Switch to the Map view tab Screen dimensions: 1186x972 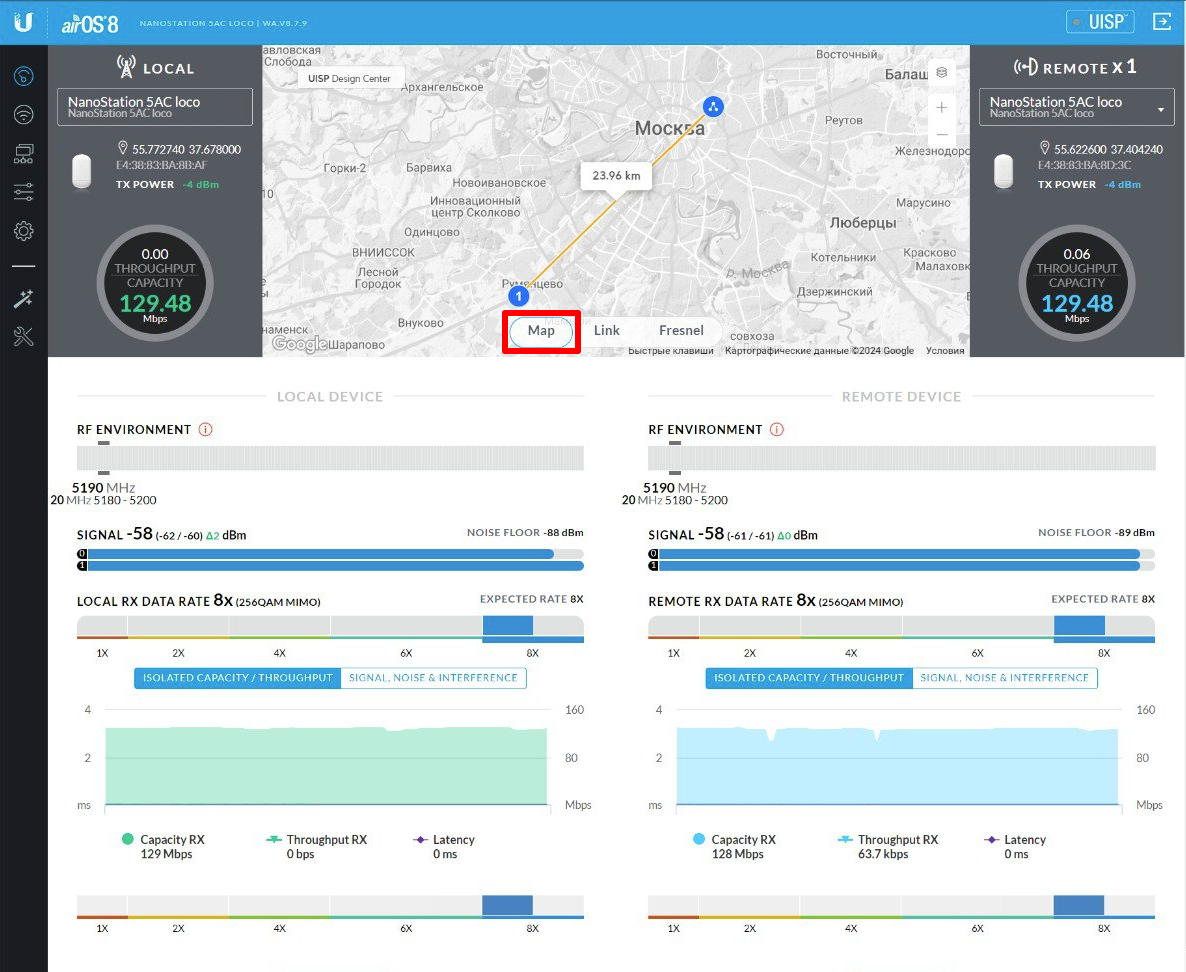(541, 331)
